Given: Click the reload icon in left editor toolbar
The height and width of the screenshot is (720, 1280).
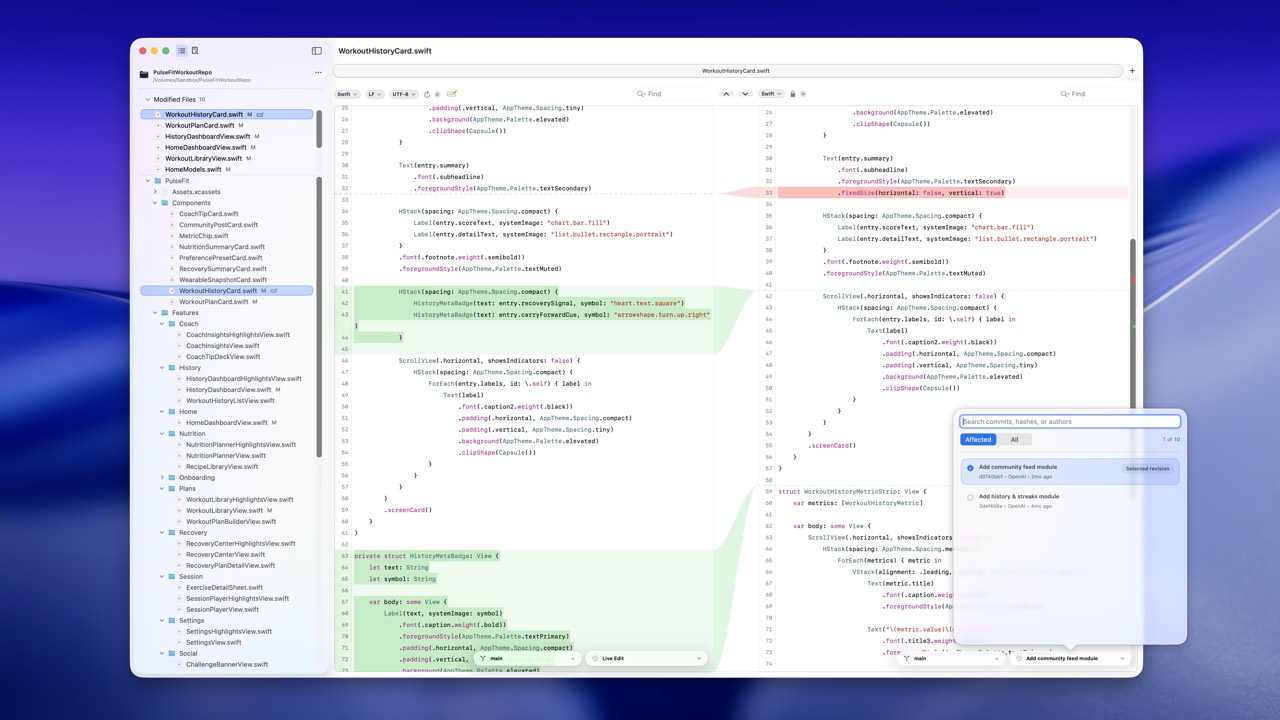Looking at the screenshot, I should click(x=427, y=94).
